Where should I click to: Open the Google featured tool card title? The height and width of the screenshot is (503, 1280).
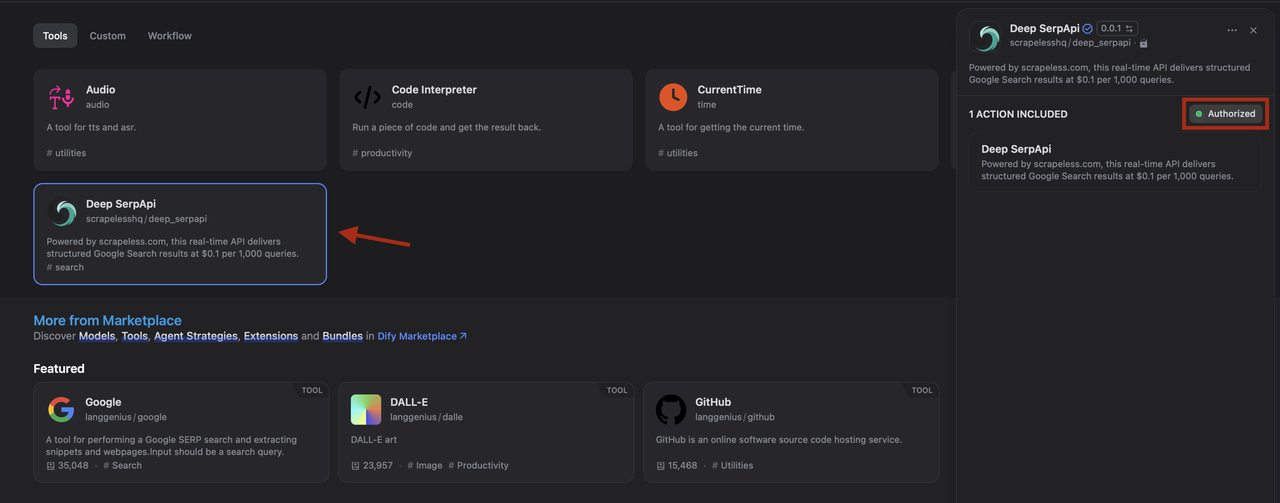point(104,402)
